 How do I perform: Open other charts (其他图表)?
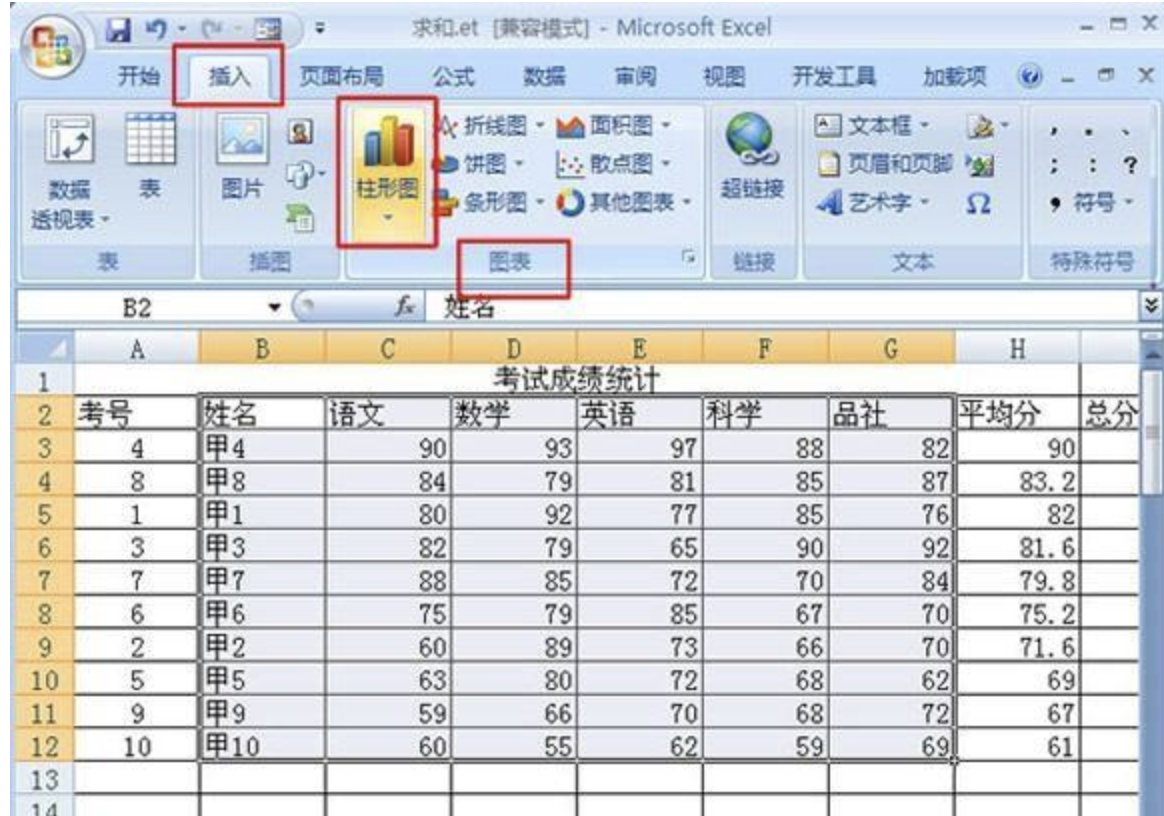624,202
